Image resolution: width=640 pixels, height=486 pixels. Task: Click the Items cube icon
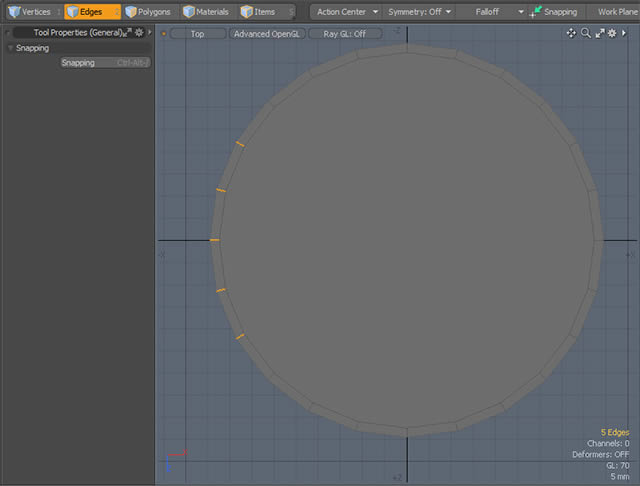click(x=247, y=12)
